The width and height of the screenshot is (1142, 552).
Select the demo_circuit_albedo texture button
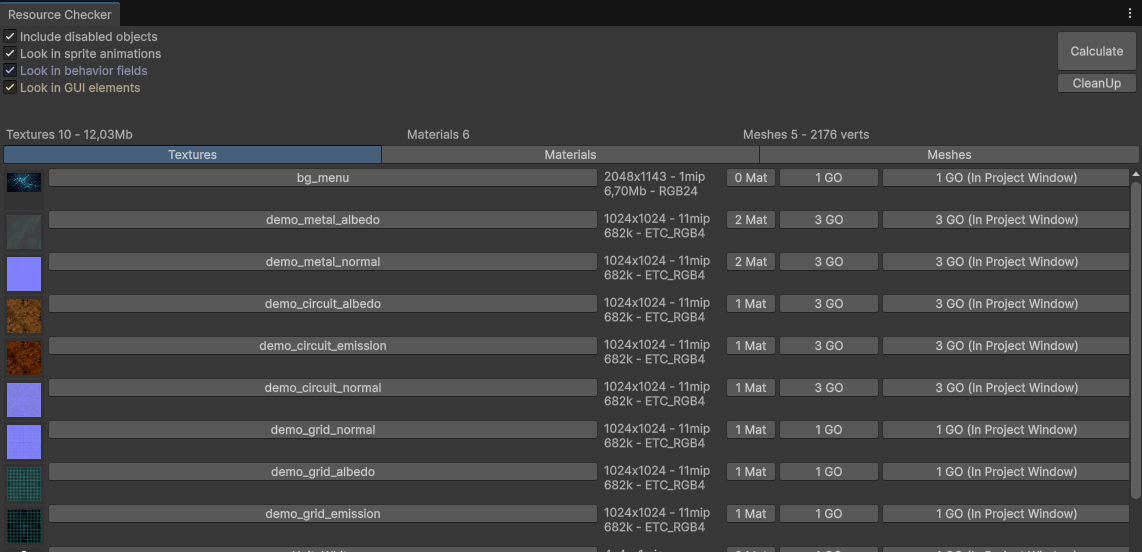(x=323, y=304)
